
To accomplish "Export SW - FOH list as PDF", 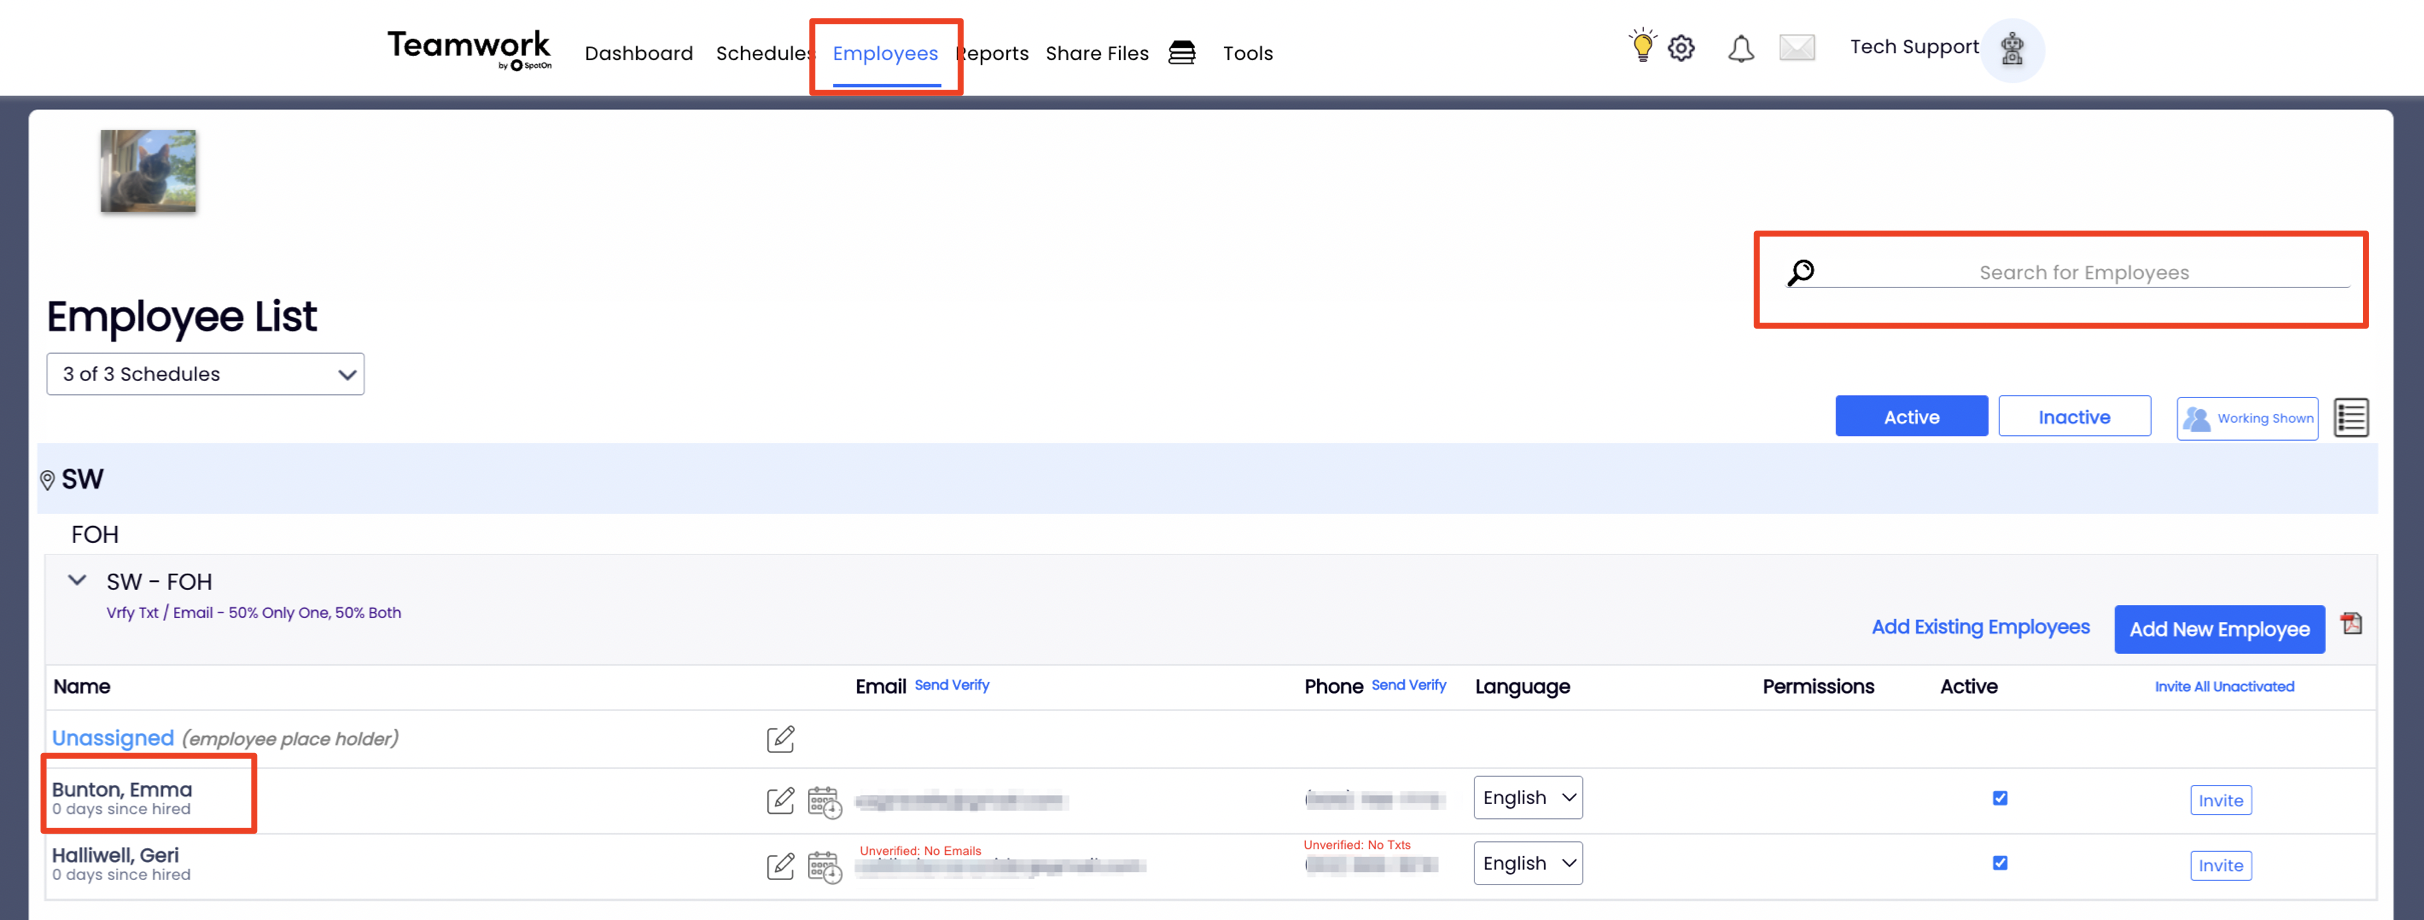I will (2351, 624).
